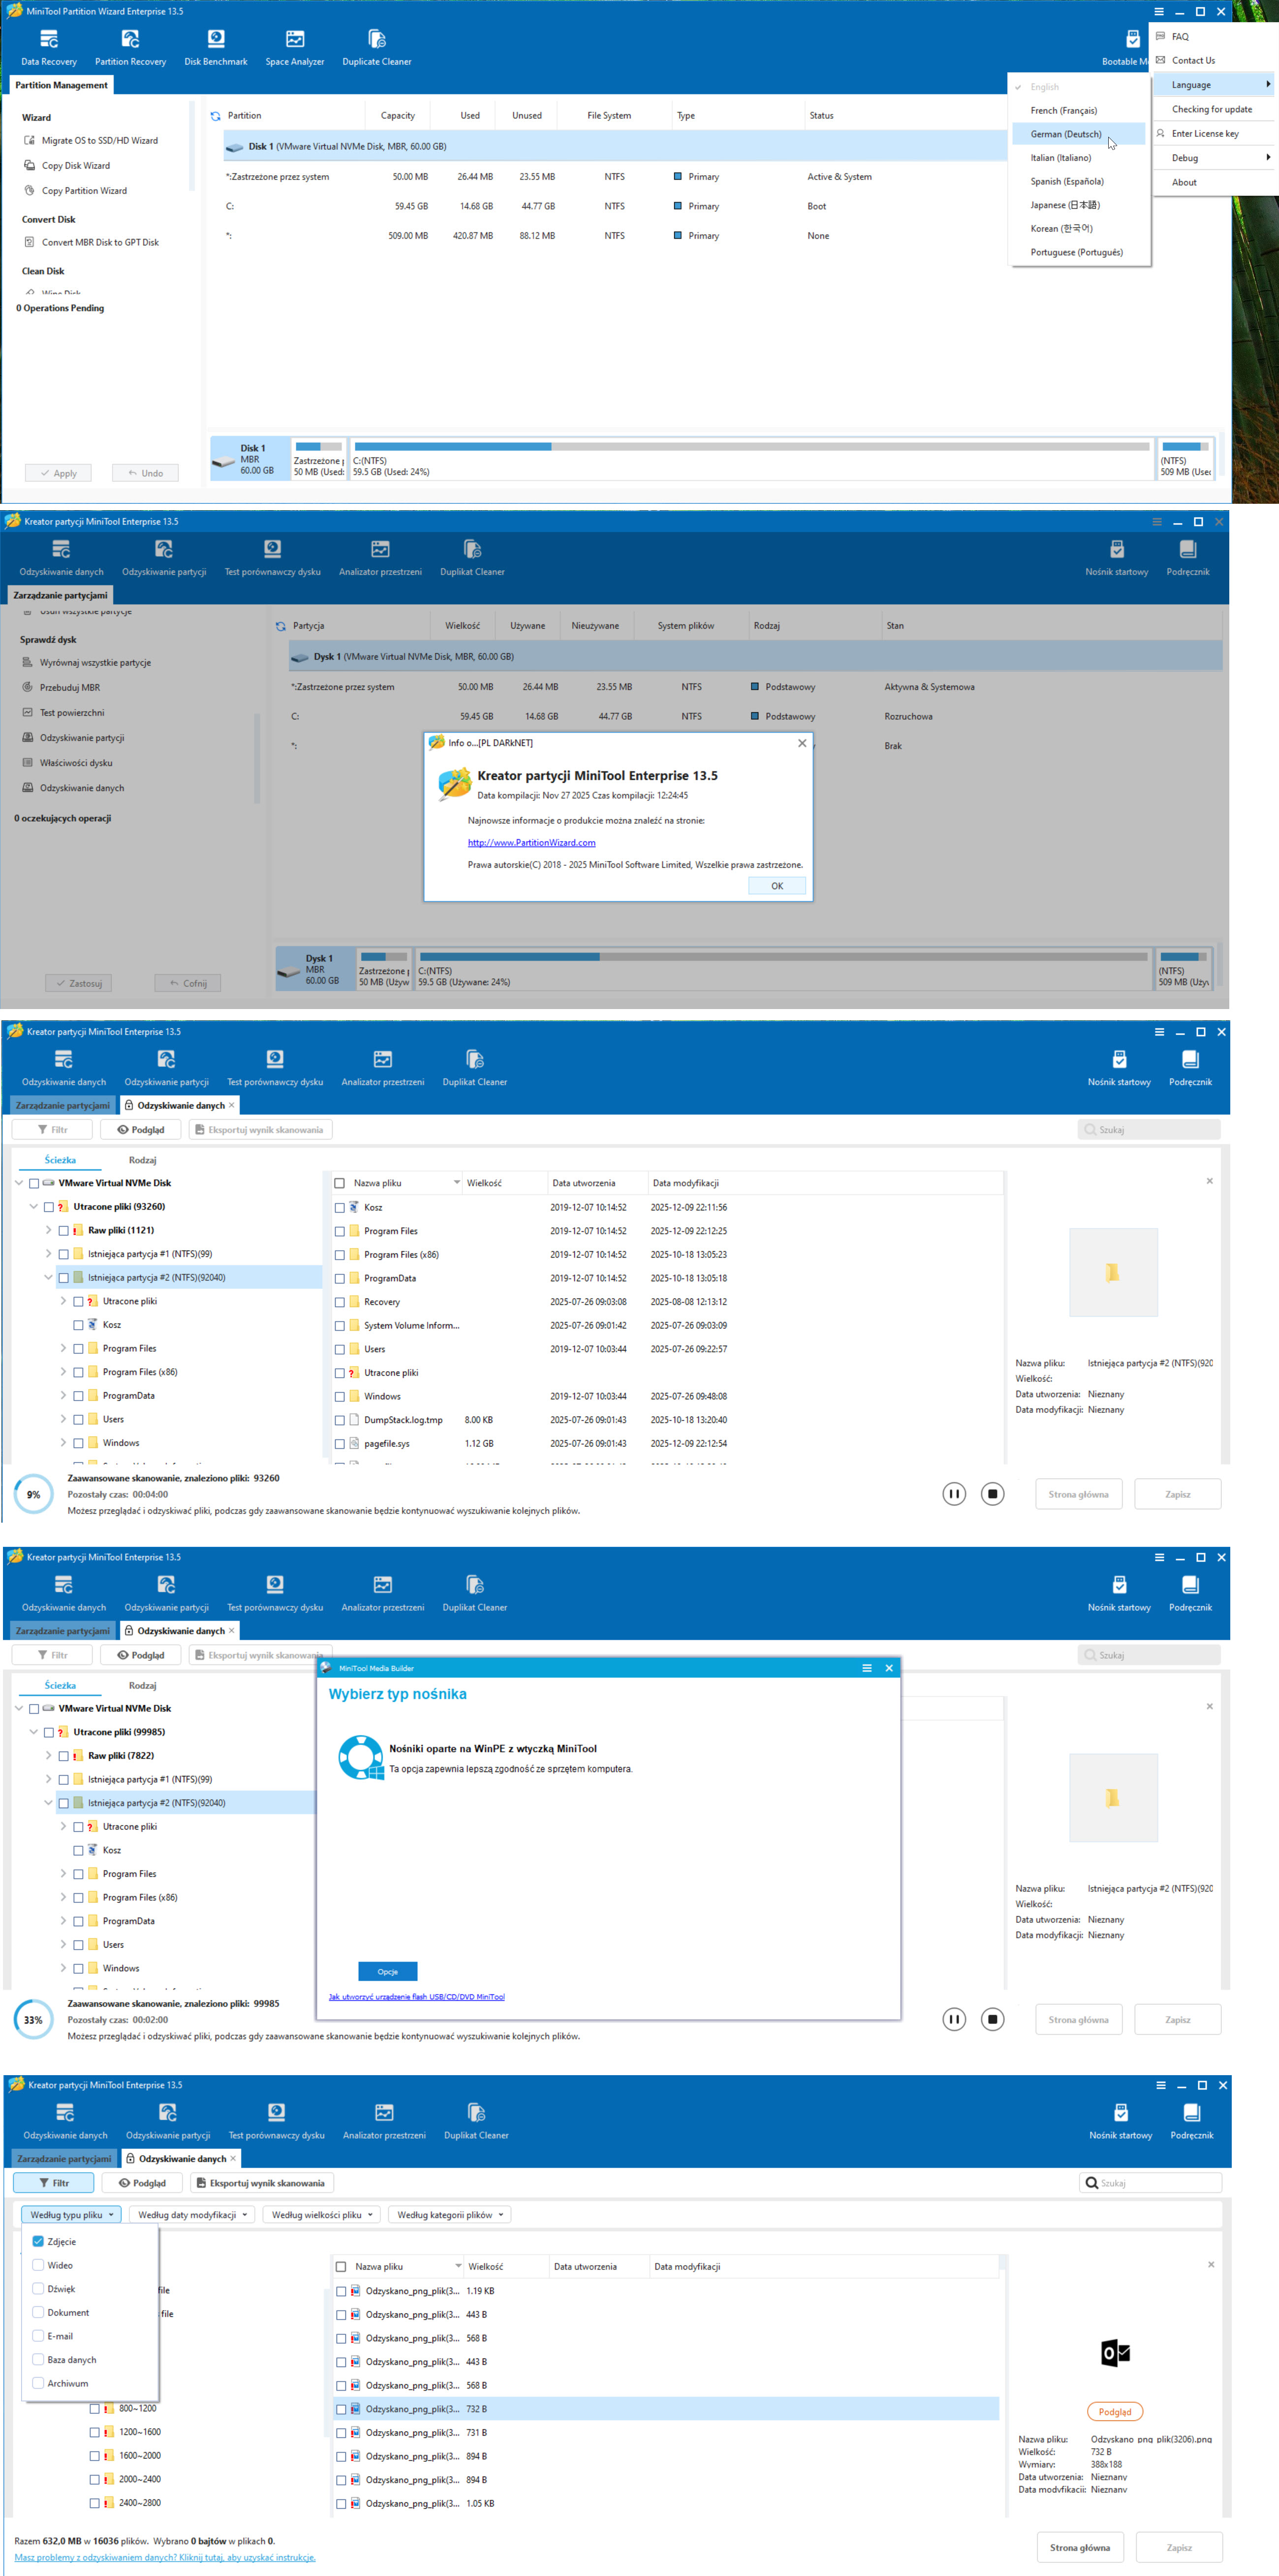Open 'Według daty modyfikacji' filter dropdown
Viewport: 1279px width, 2576px height.
(x=192, y=2214)
